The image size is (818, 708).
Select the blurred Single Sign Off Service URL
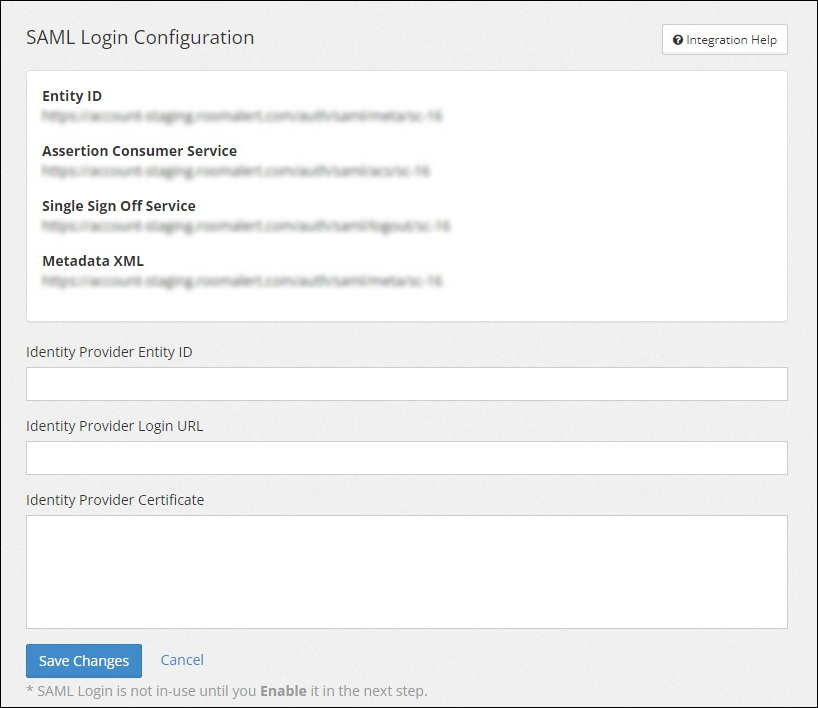(x=246, y=226)
